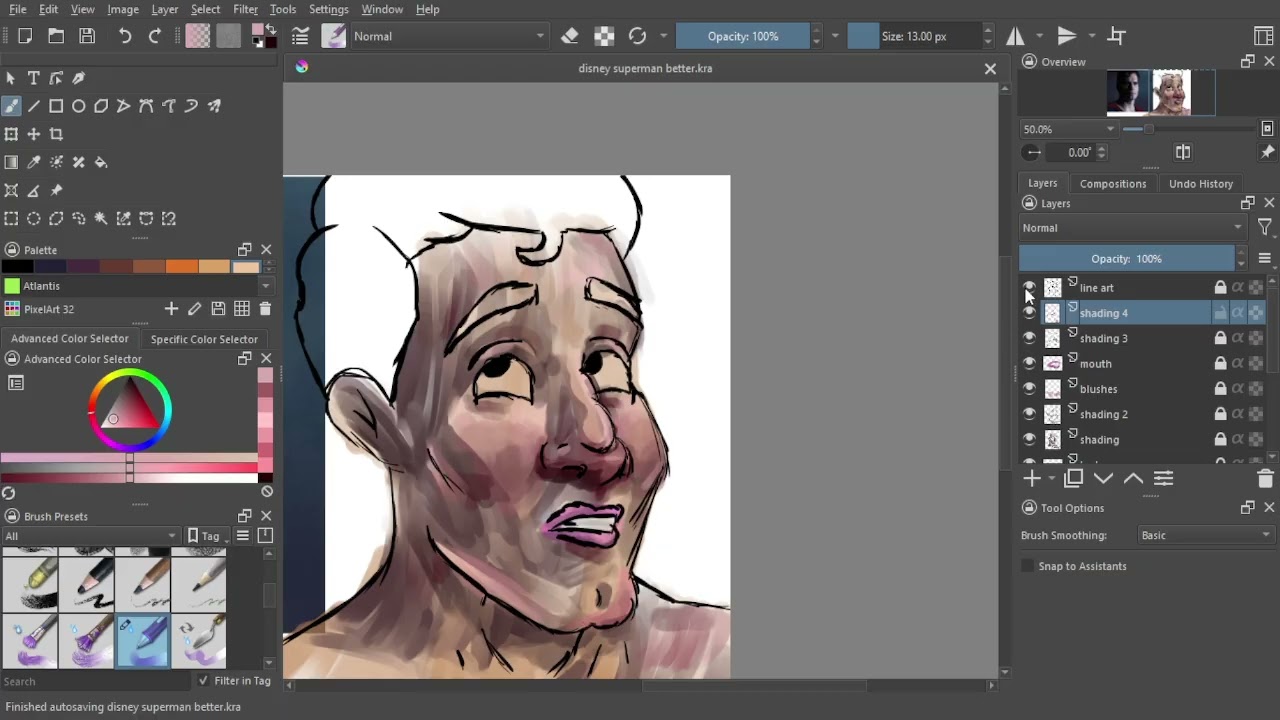Viewport: 1280px width, 720px height.
Task: Enable Snap to Assistants checkbox
Action: pyautogui.click(x=1028, y=566)
